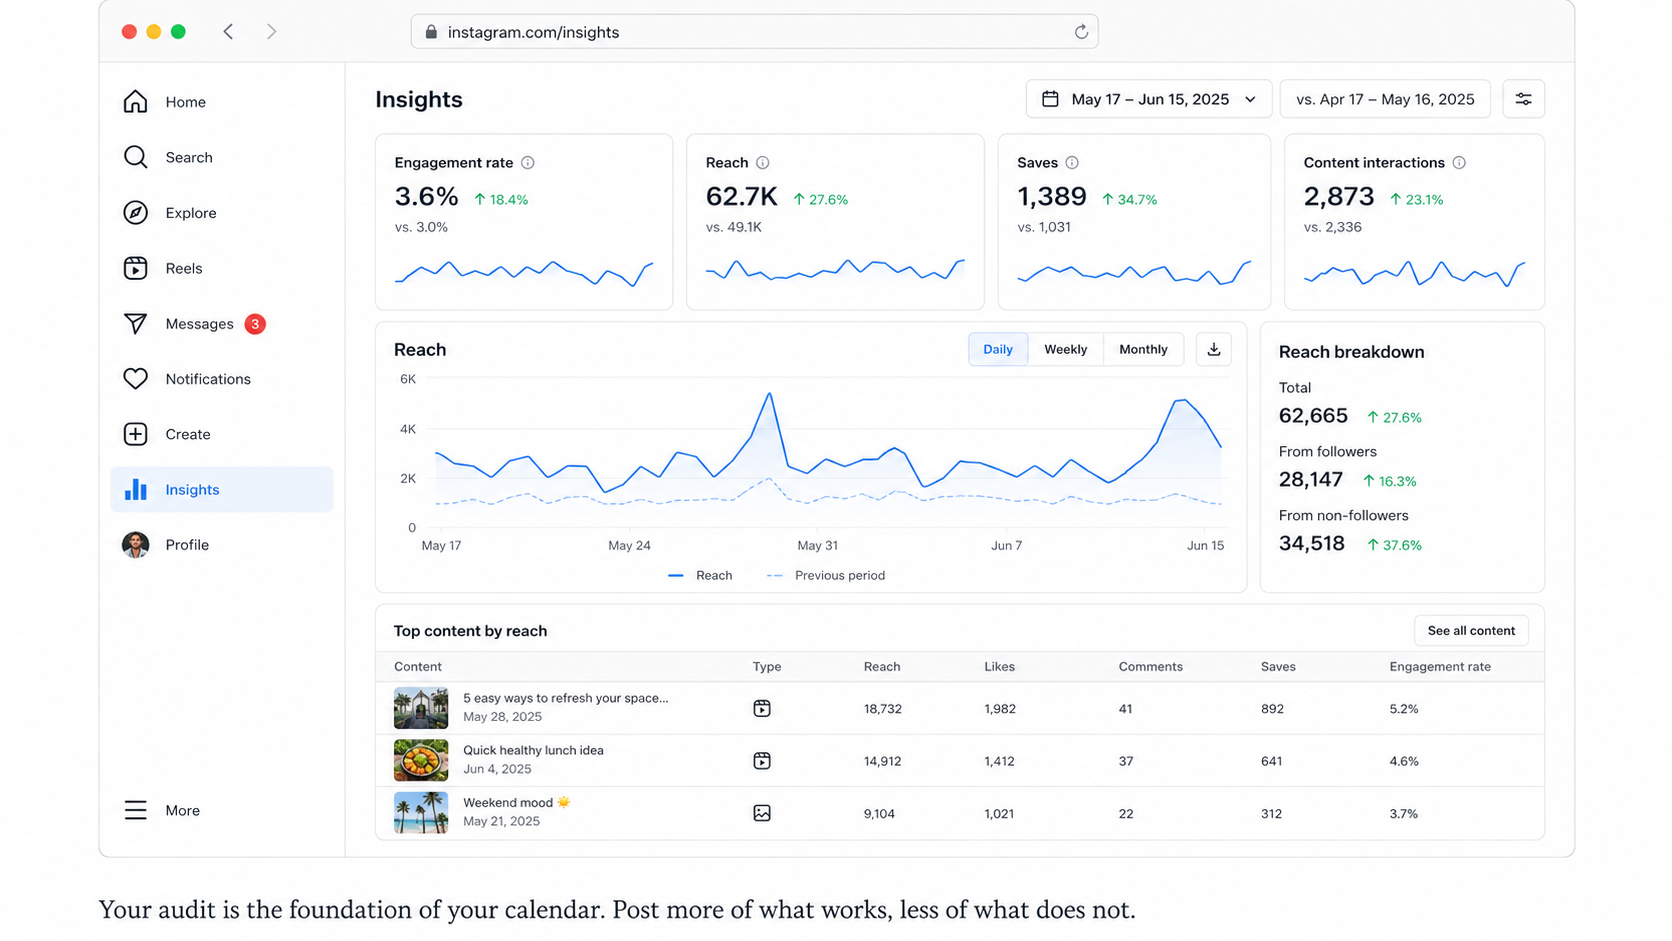Open Messages via the paper plane icon

pyautogui.click(x=135, y=324)
